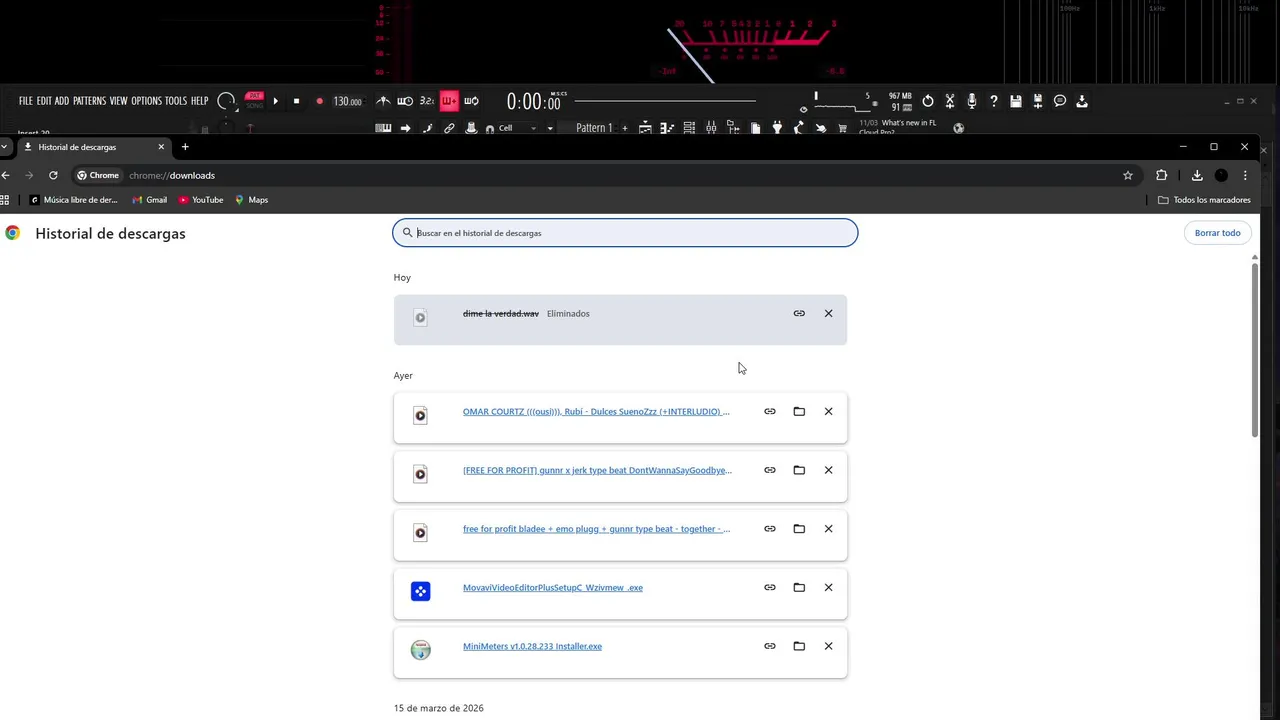Copy link for dime la verdad.wav
Screen dimensions: 1280x720
tap(799, 314)
